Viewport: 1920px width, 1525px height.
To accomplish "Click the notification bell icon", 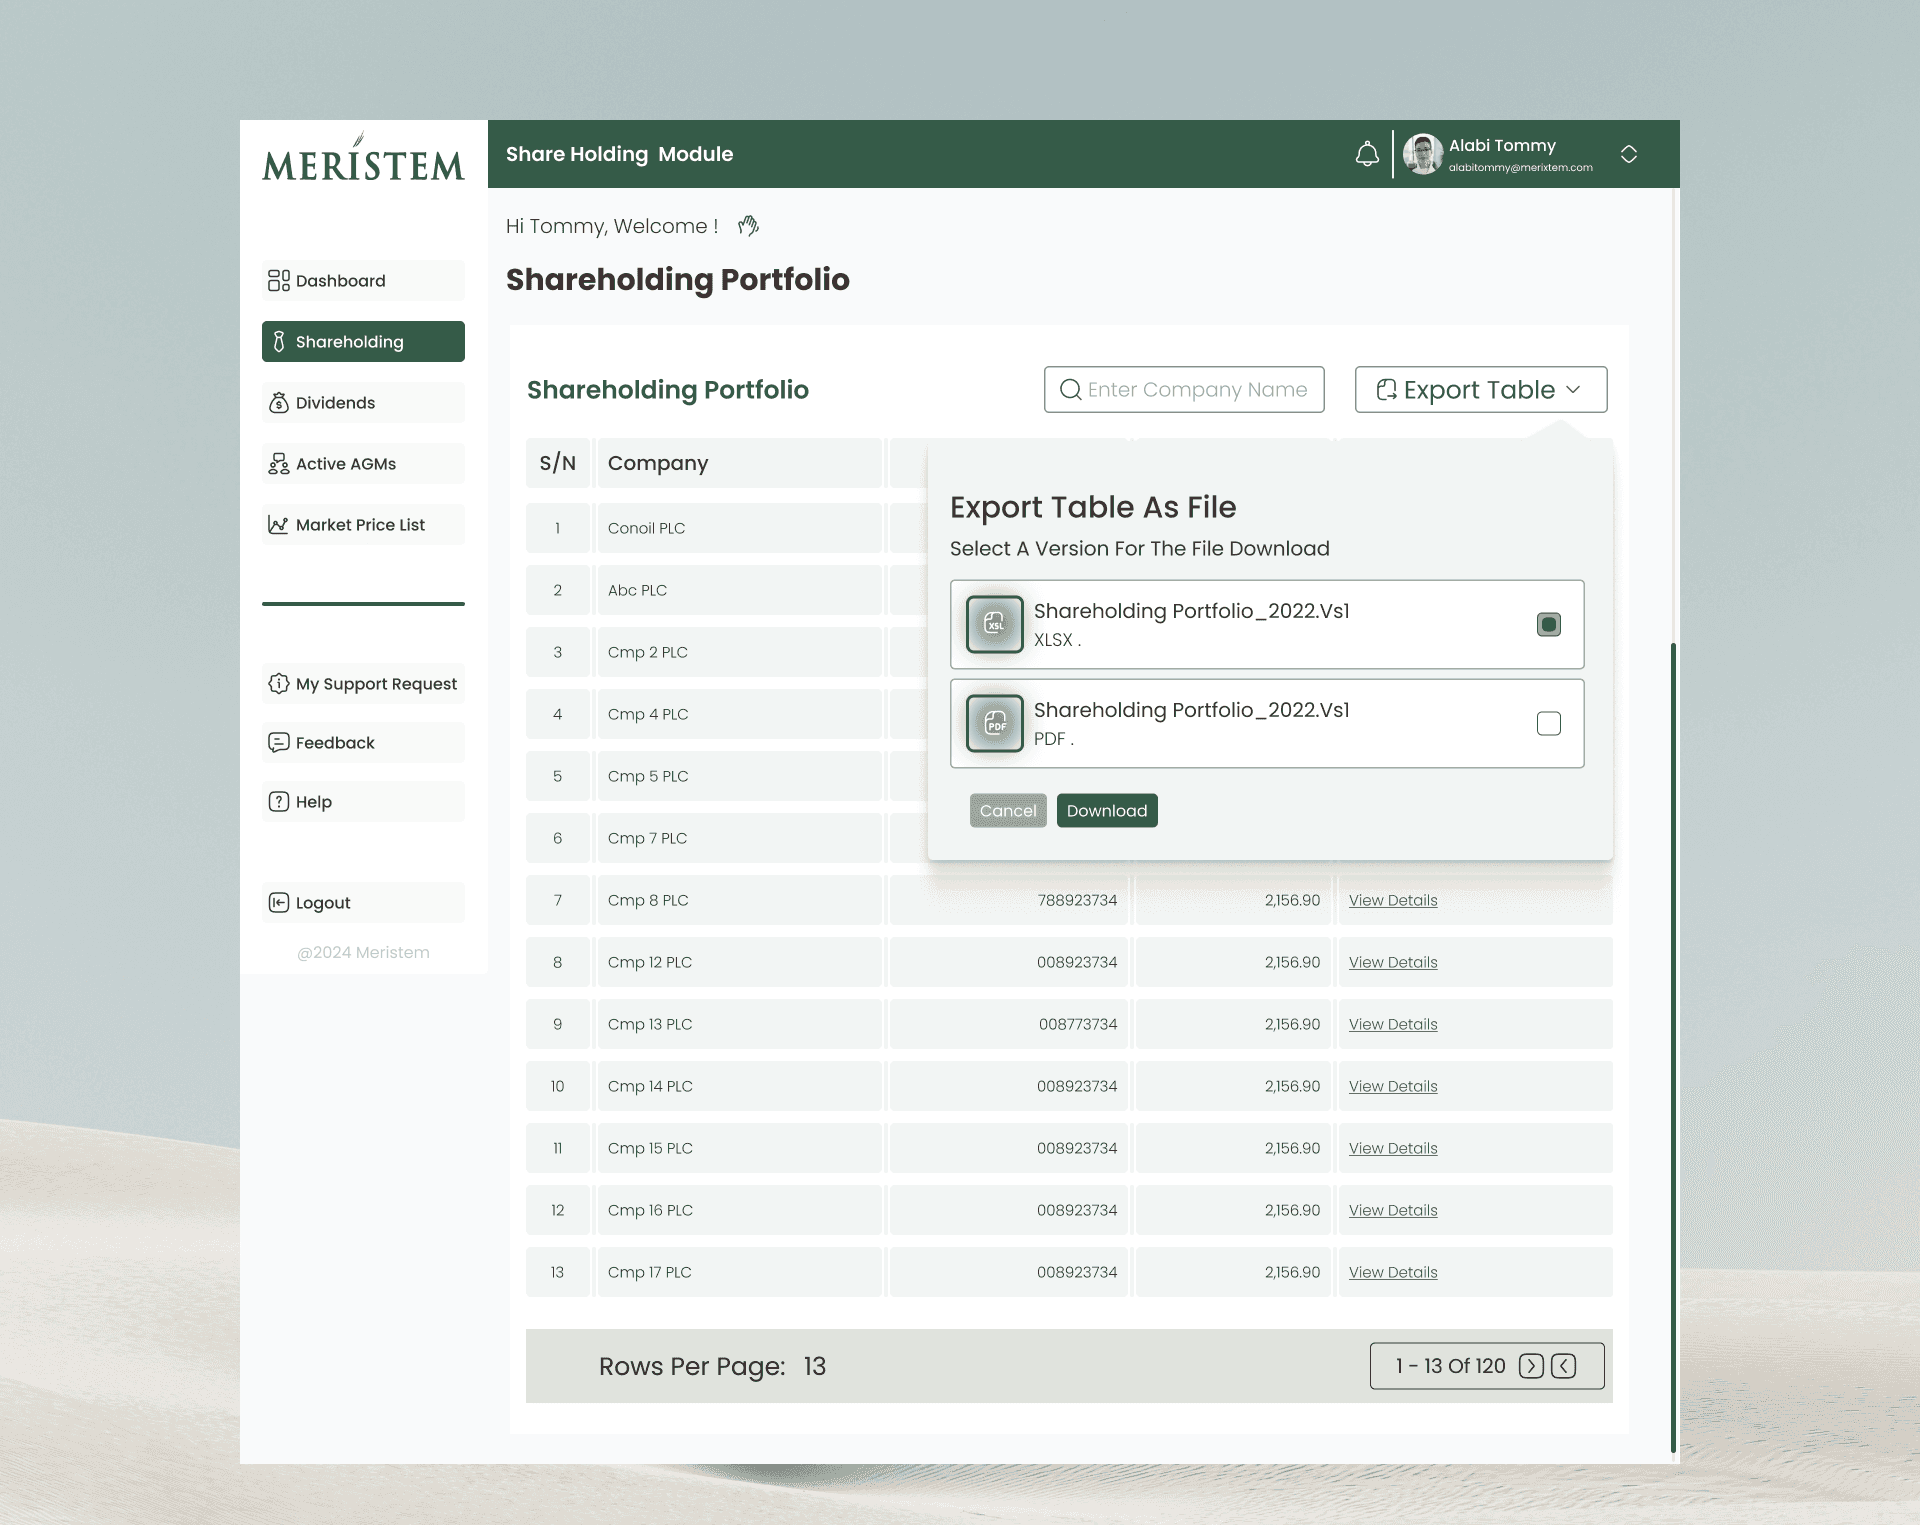I will [x=1367, y=154].
